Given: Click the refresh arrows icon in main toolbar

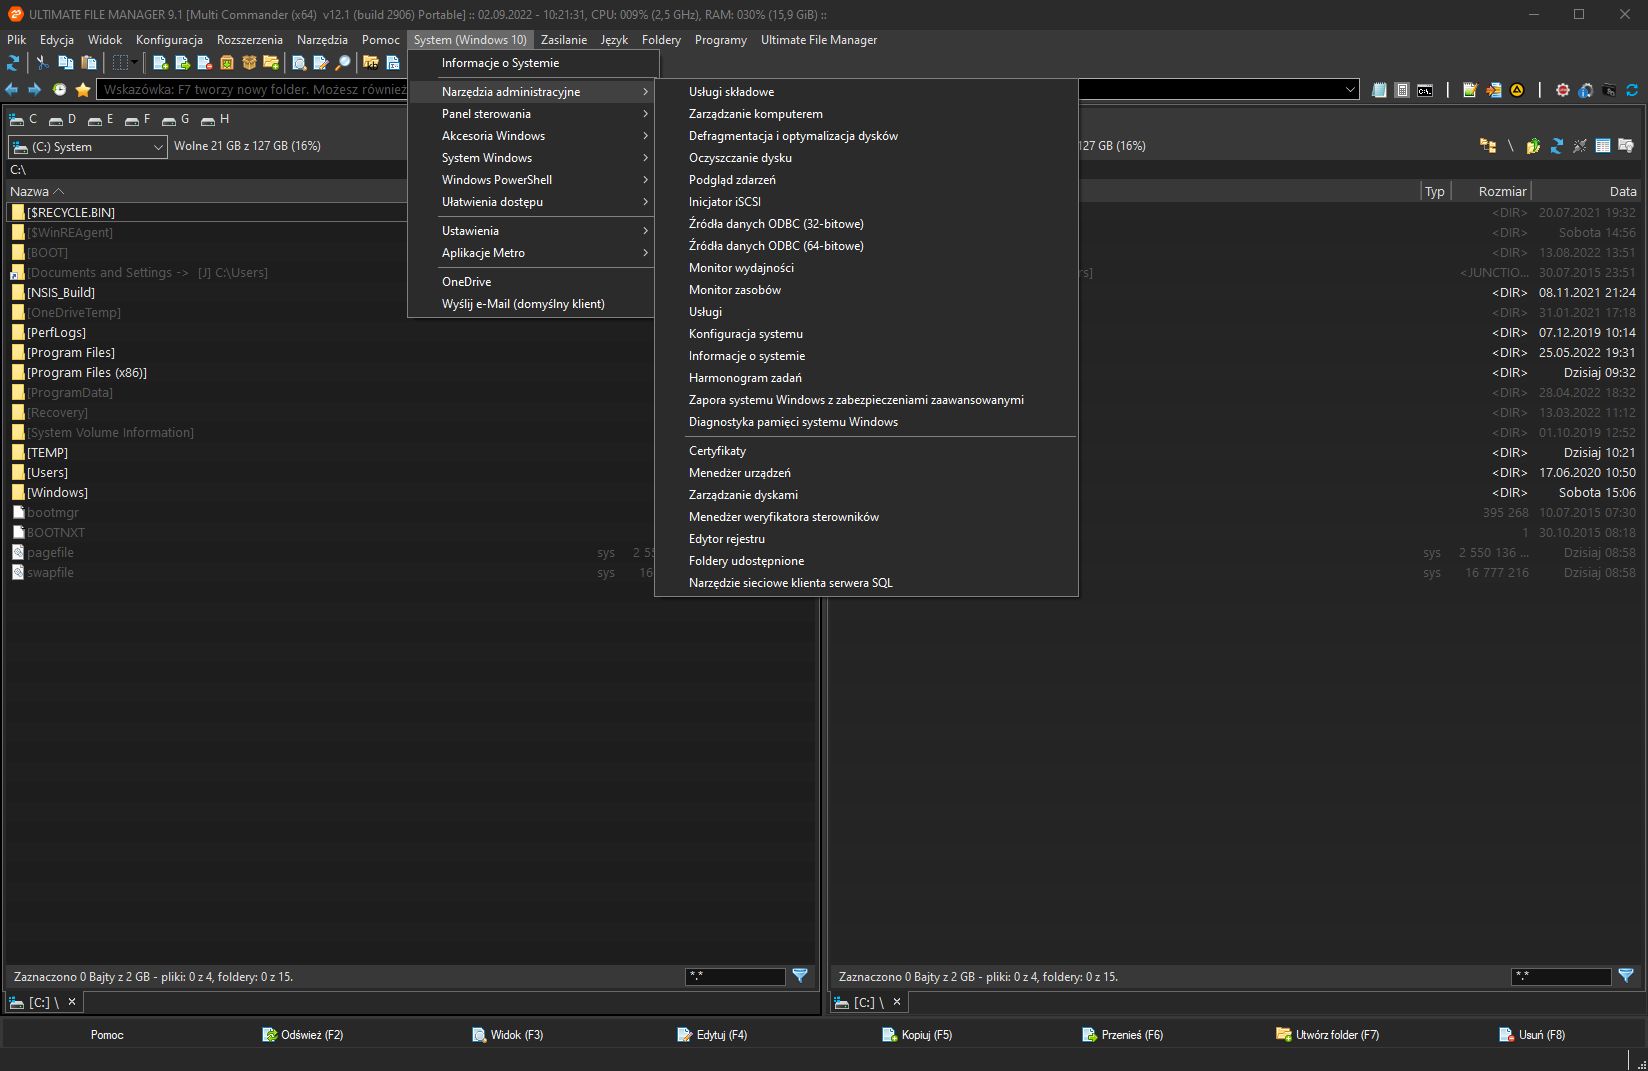Looking at the screenshot, I should (13, 63).
